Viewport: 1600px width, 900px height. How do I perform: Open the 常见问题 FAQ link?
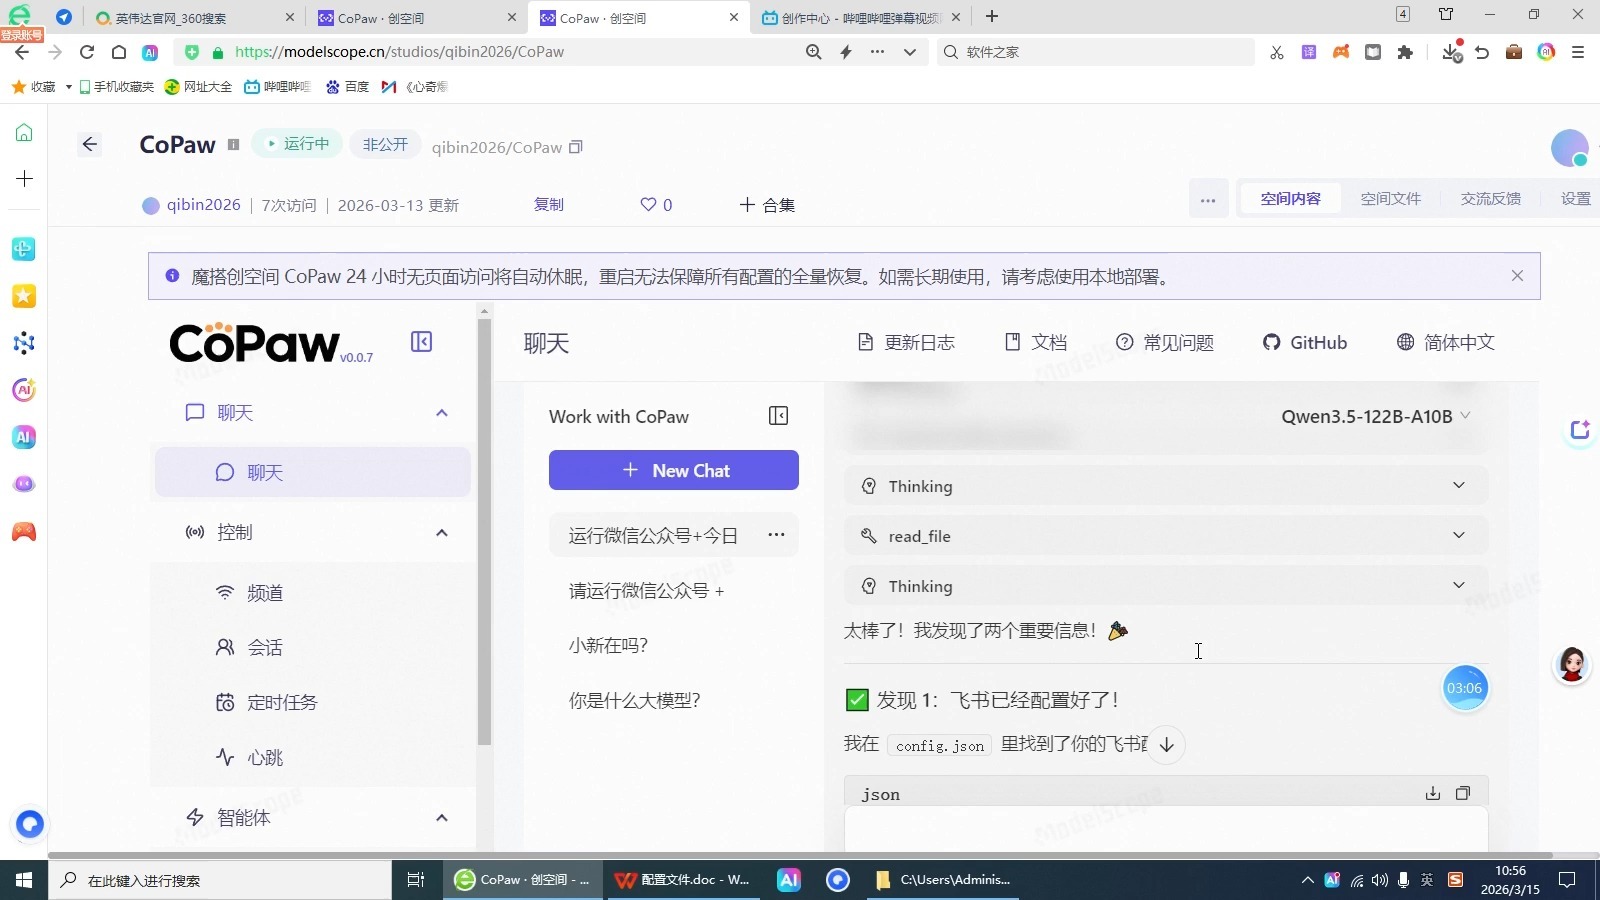pyautogui.click(x=1165, y=342)
